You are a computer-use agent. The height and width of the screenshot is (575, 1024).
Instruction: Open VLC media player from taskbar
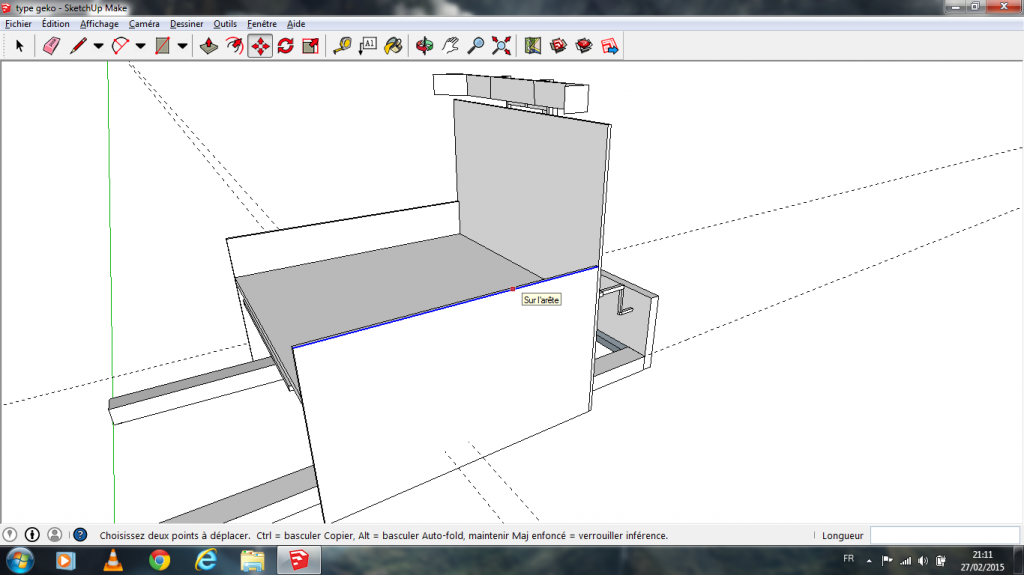click(113, 561)
